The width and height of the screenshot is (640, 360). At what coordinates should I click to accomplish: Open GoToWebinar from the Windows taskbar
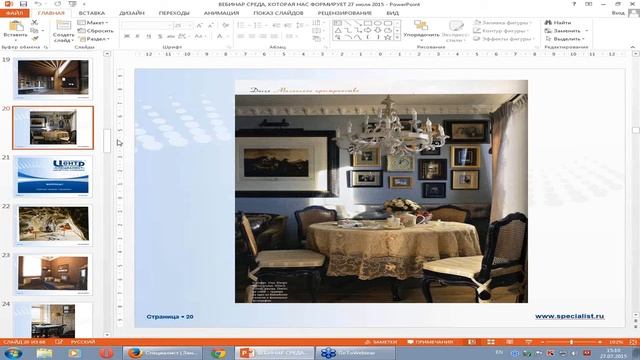coord(356,353)
